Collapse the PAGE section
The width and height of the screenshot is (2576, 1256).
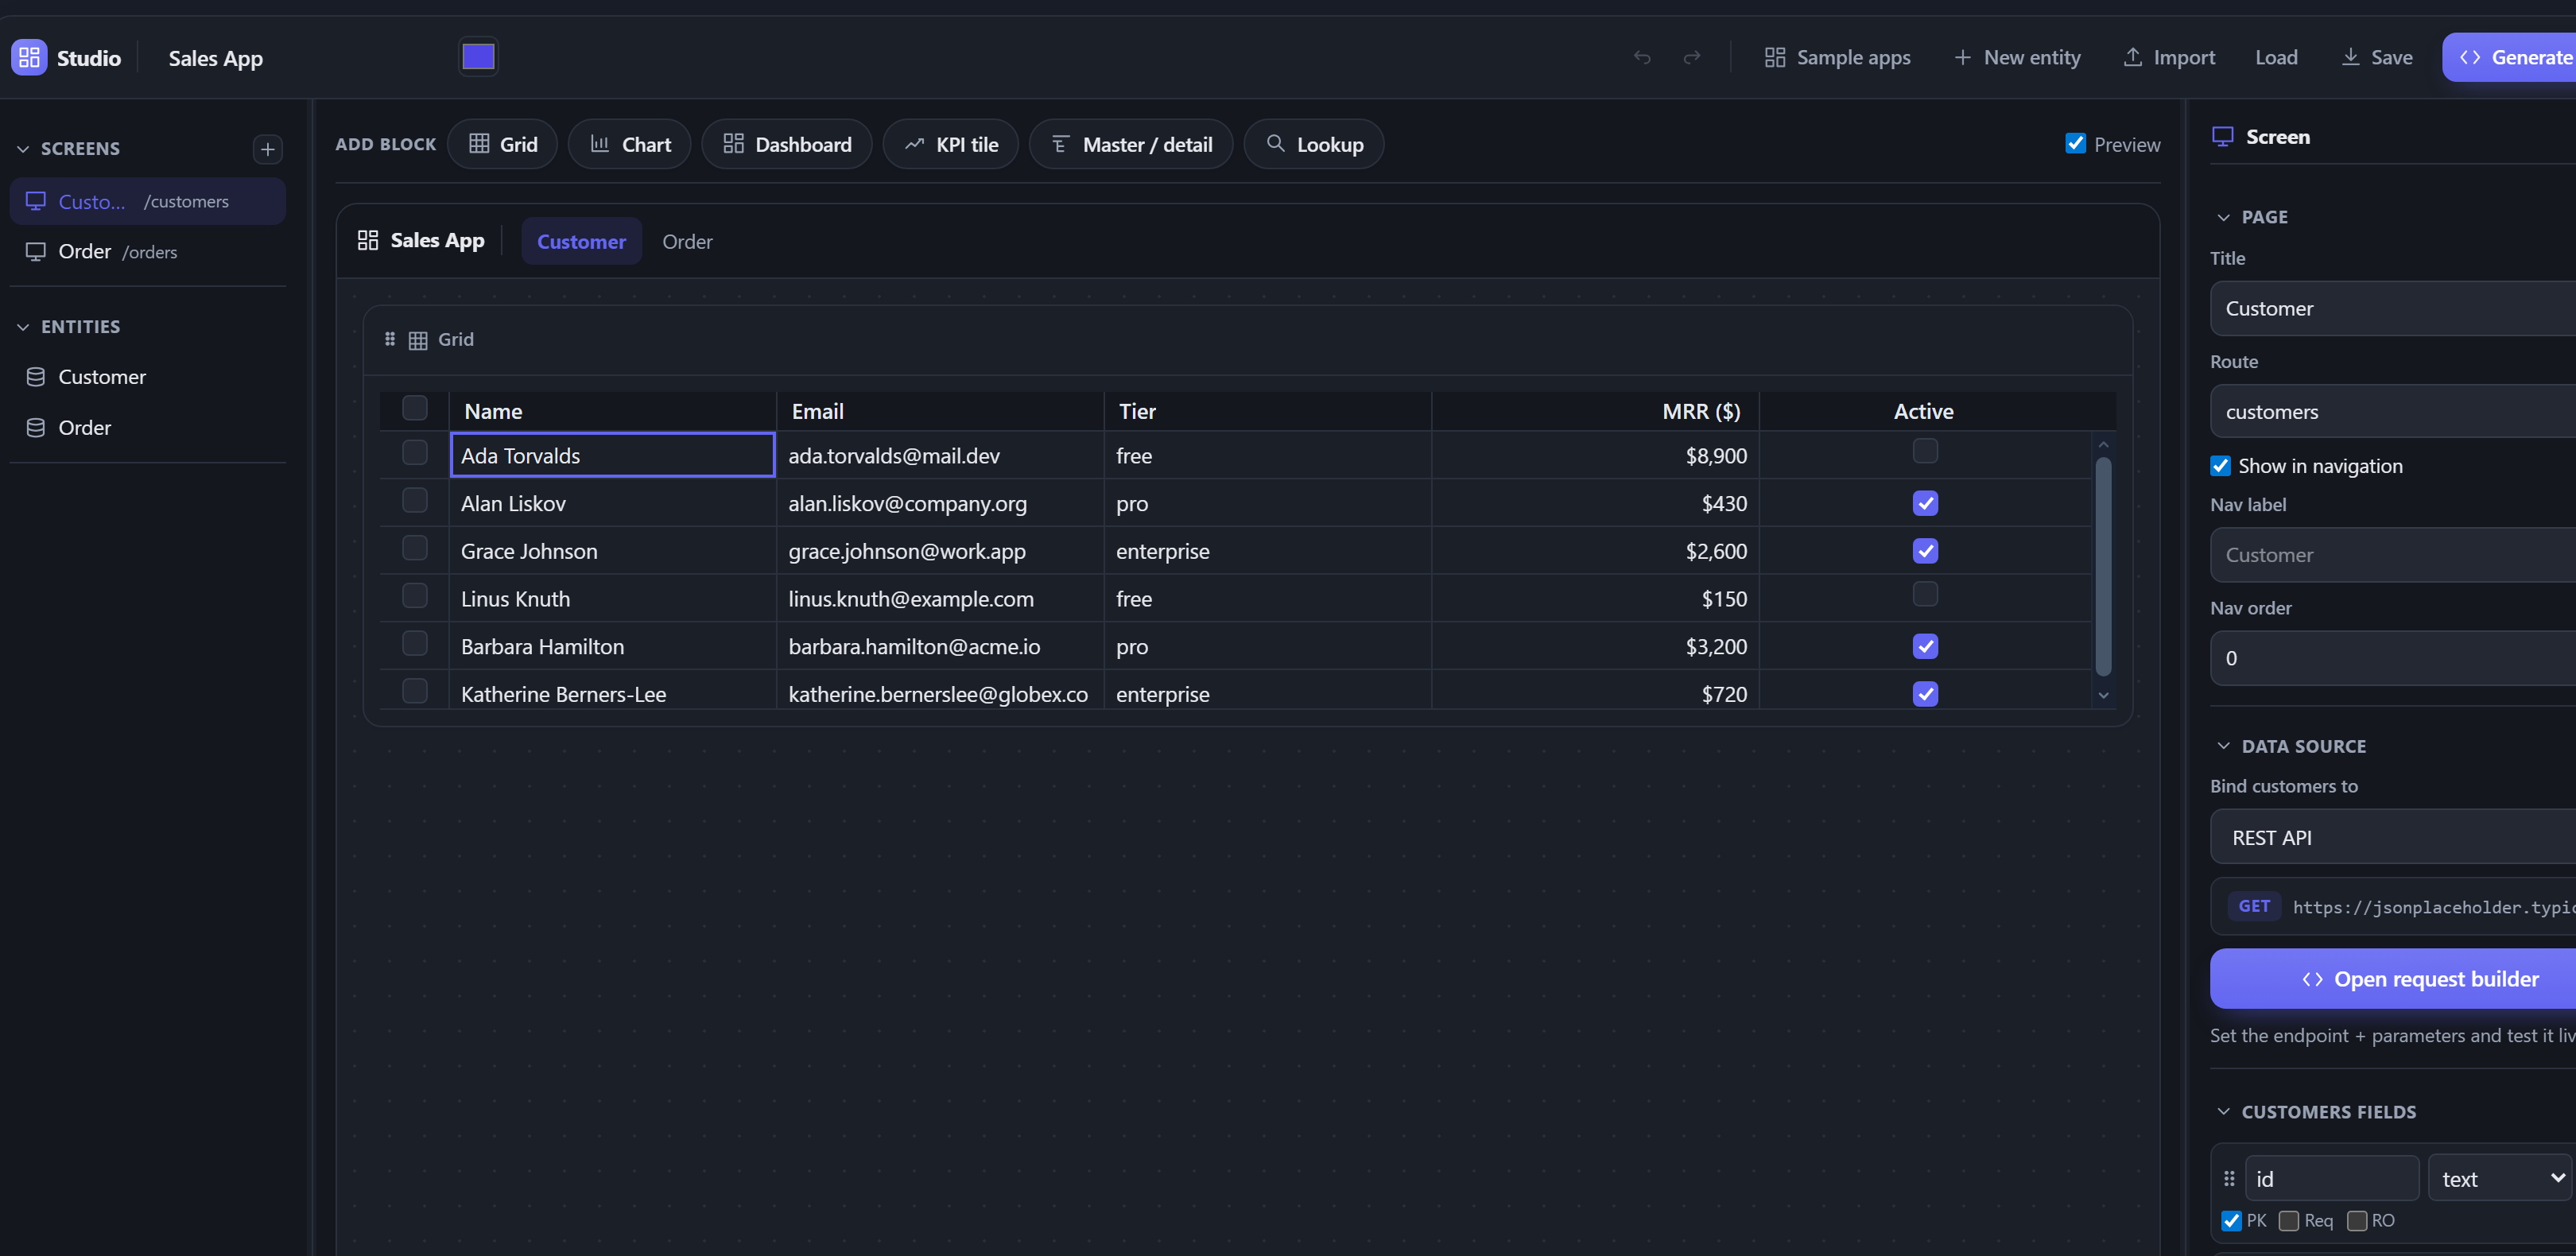tap(2223, 217)
